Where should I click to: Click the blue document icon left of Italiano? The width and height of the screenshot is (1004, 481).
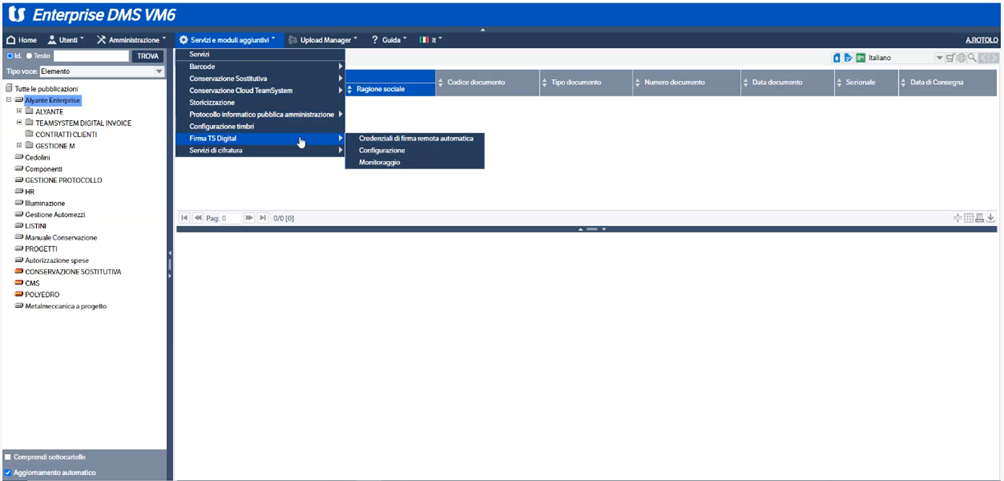(836, 58)
